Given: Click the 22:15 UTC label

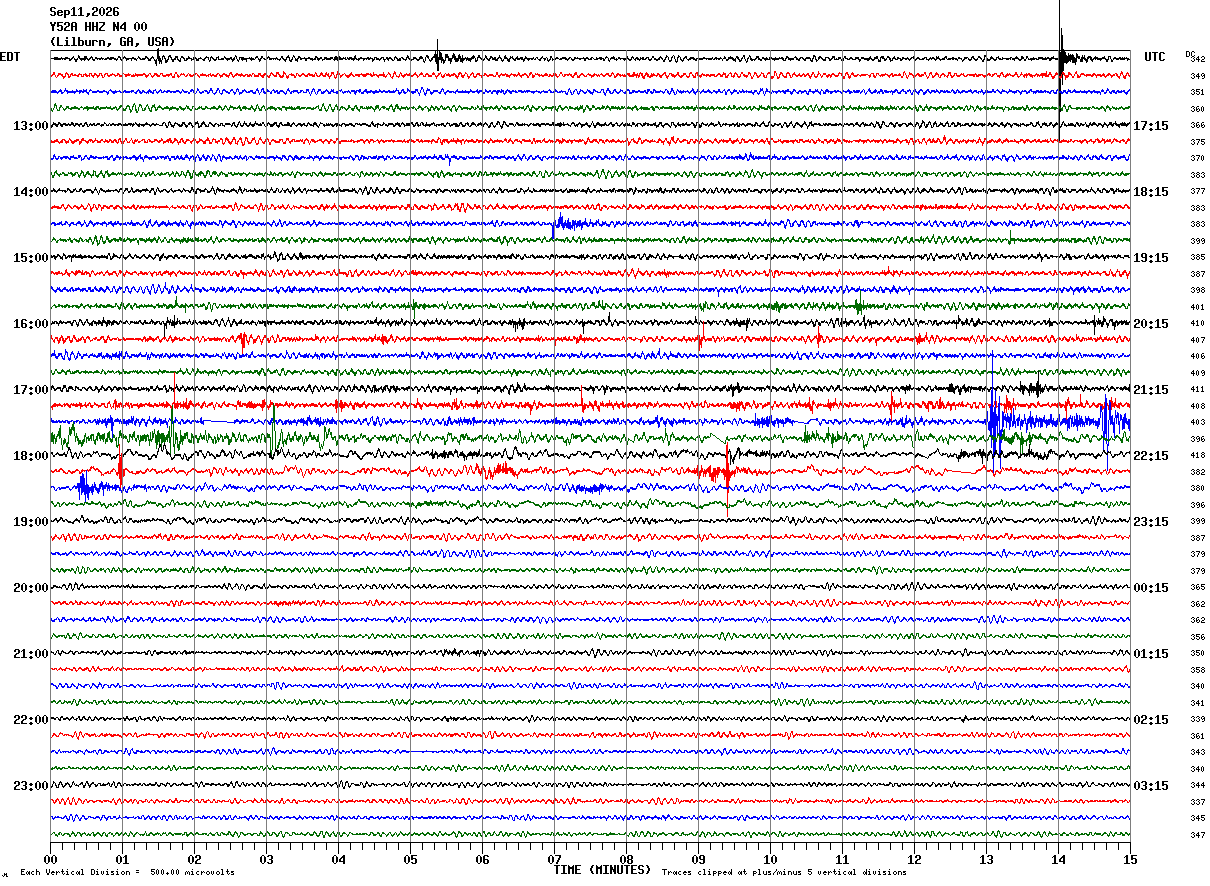Looking at the screenshot, I should tap(1151, 456).
